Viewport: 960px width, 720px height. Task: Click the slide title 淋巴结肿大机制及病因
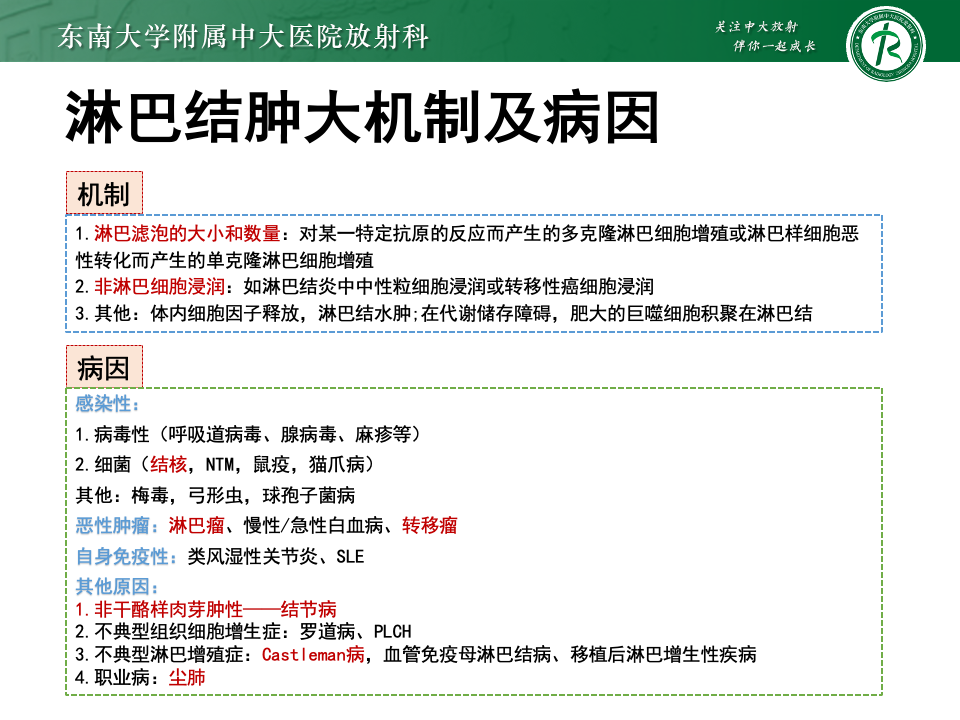362,117
